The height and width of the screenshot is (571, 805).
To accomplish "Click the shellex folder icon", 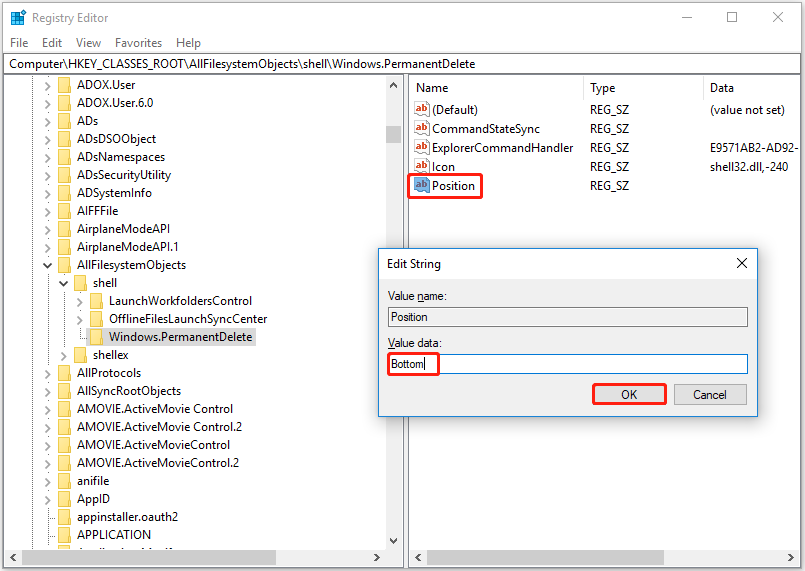I will click(x=81, y=355).
